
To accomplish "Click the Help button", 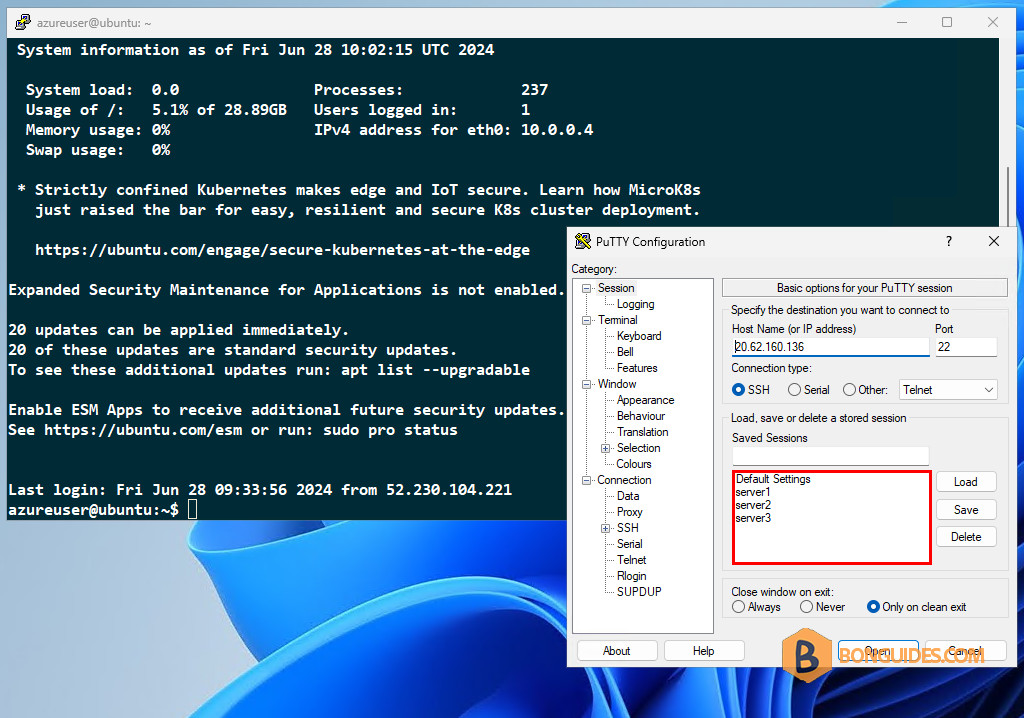I will 703,651.
